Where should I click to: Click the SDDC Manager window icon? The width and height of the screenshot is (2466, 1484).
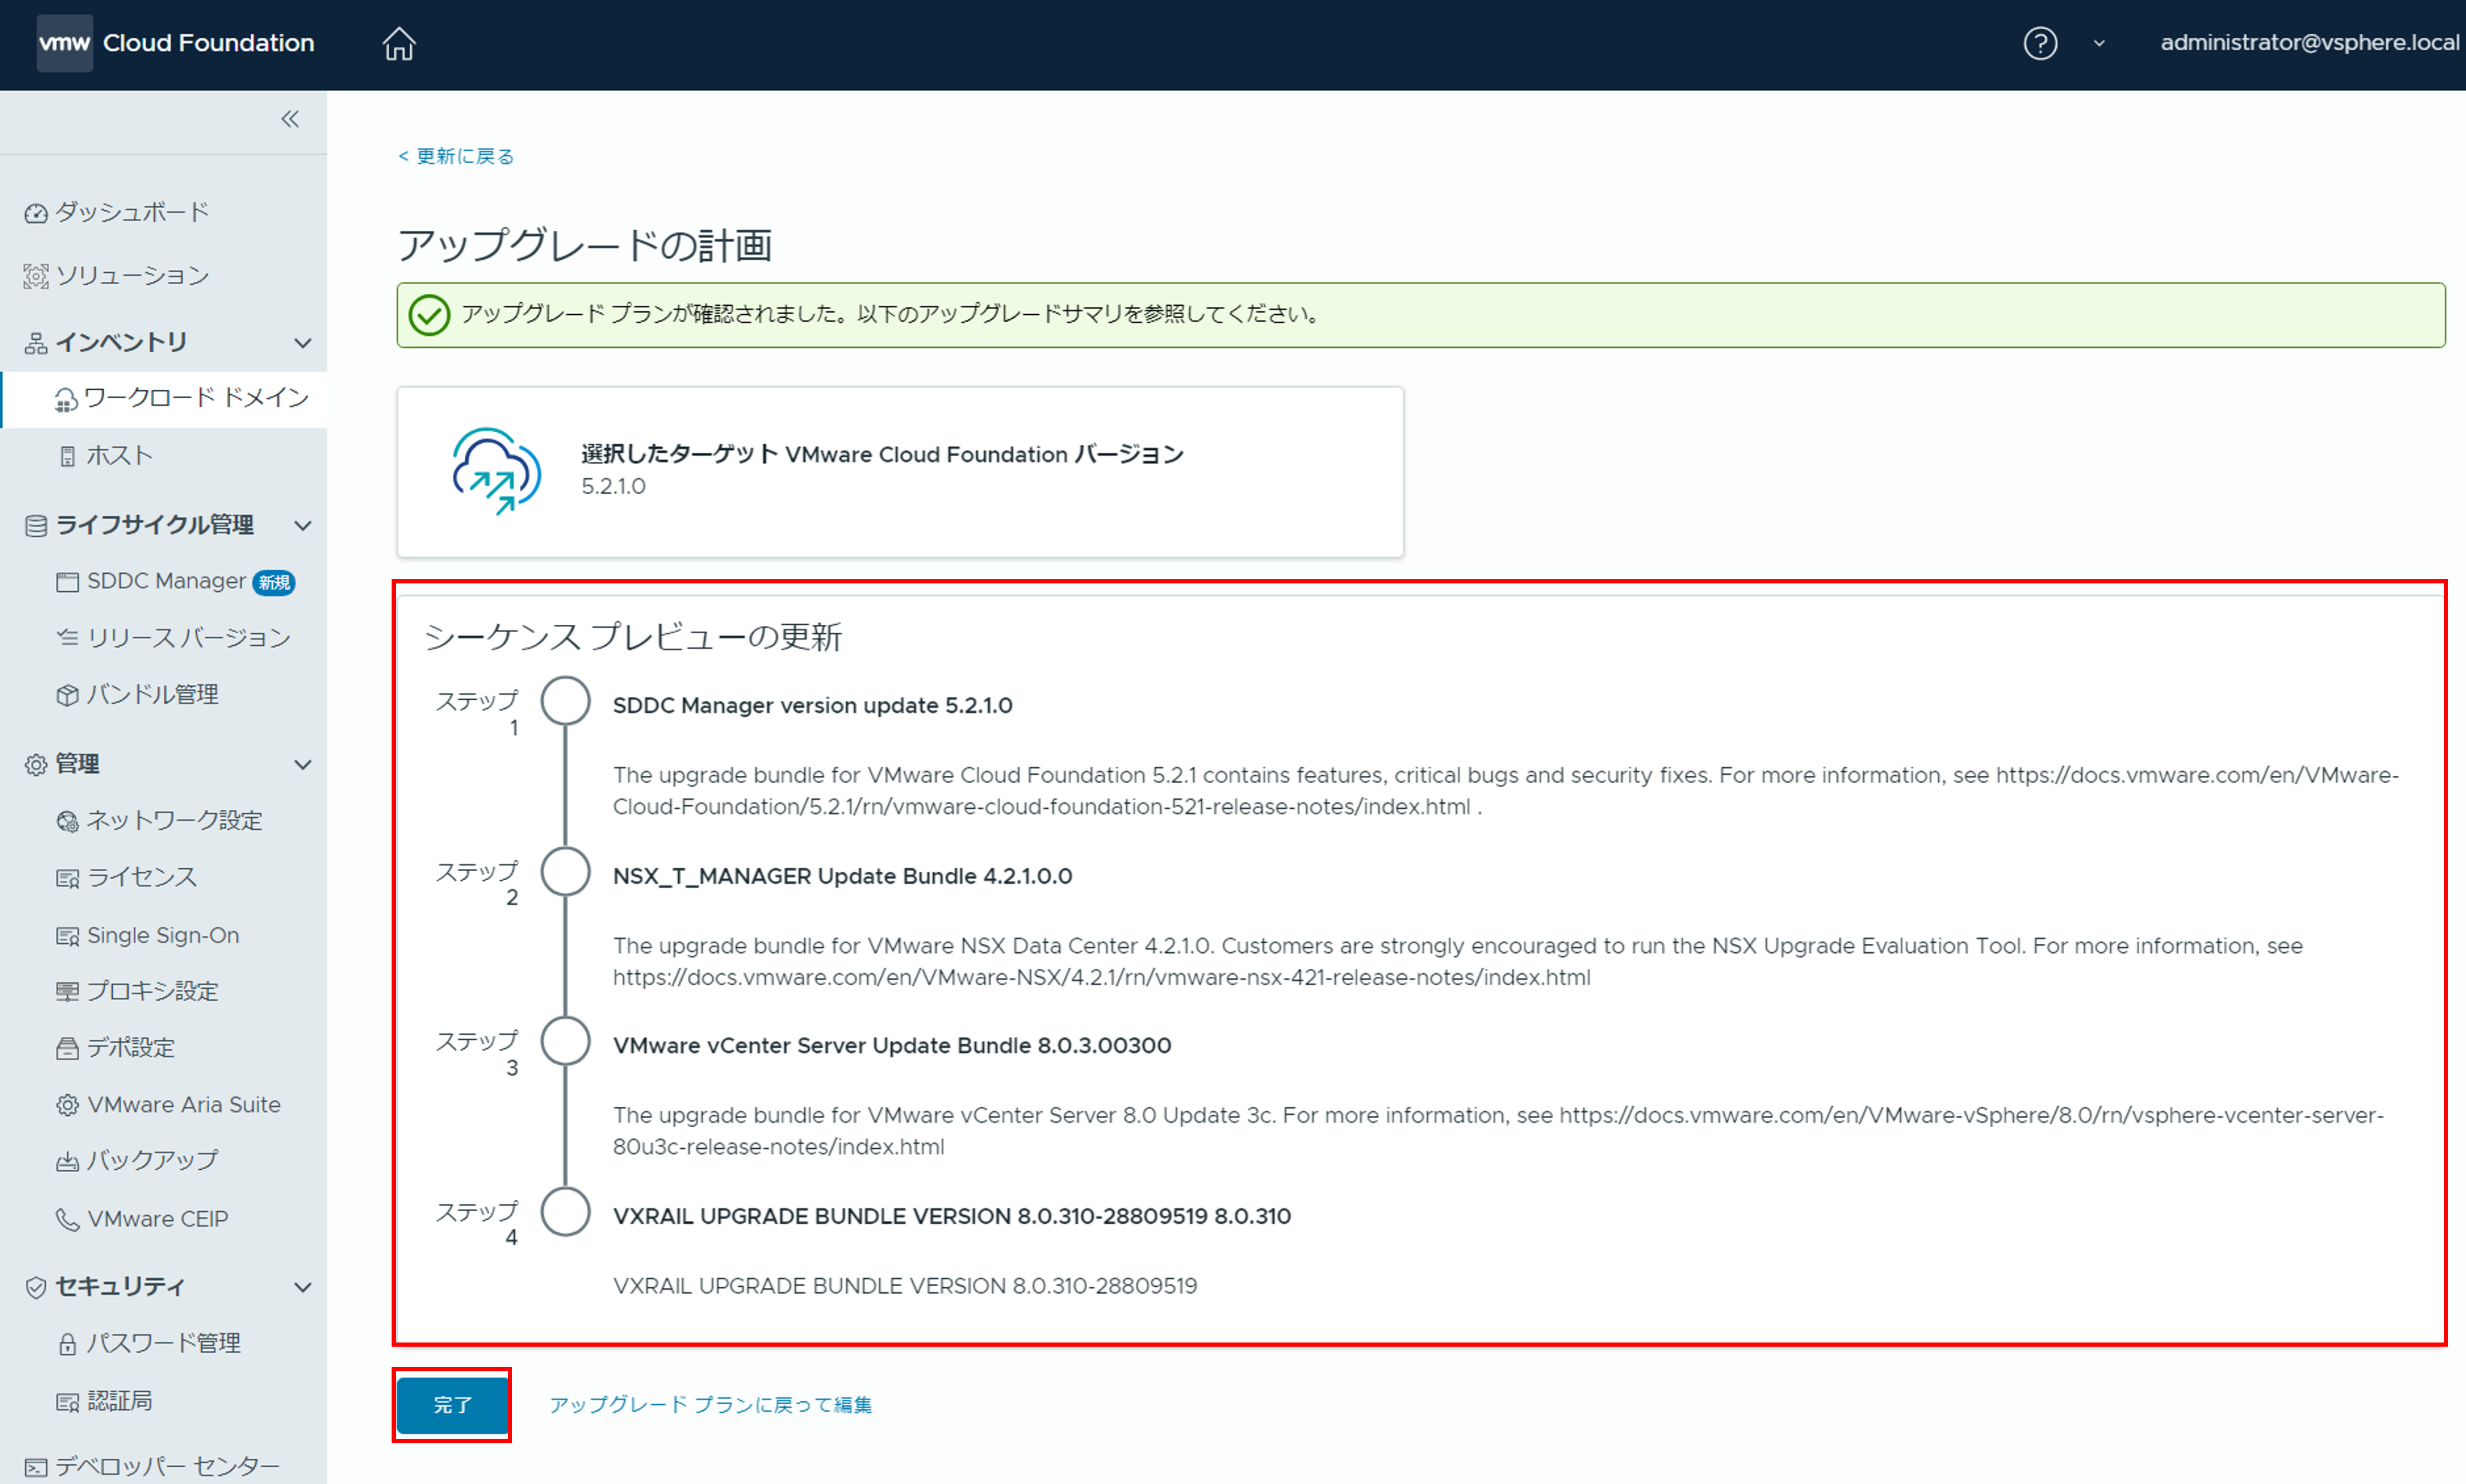pos(67,582)
